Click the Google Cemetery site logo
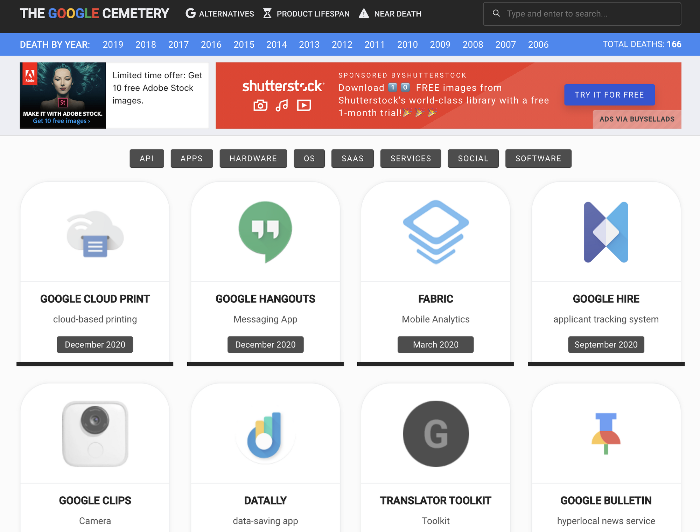The width and height of the screenshot is (700, 532). point(94,13)
